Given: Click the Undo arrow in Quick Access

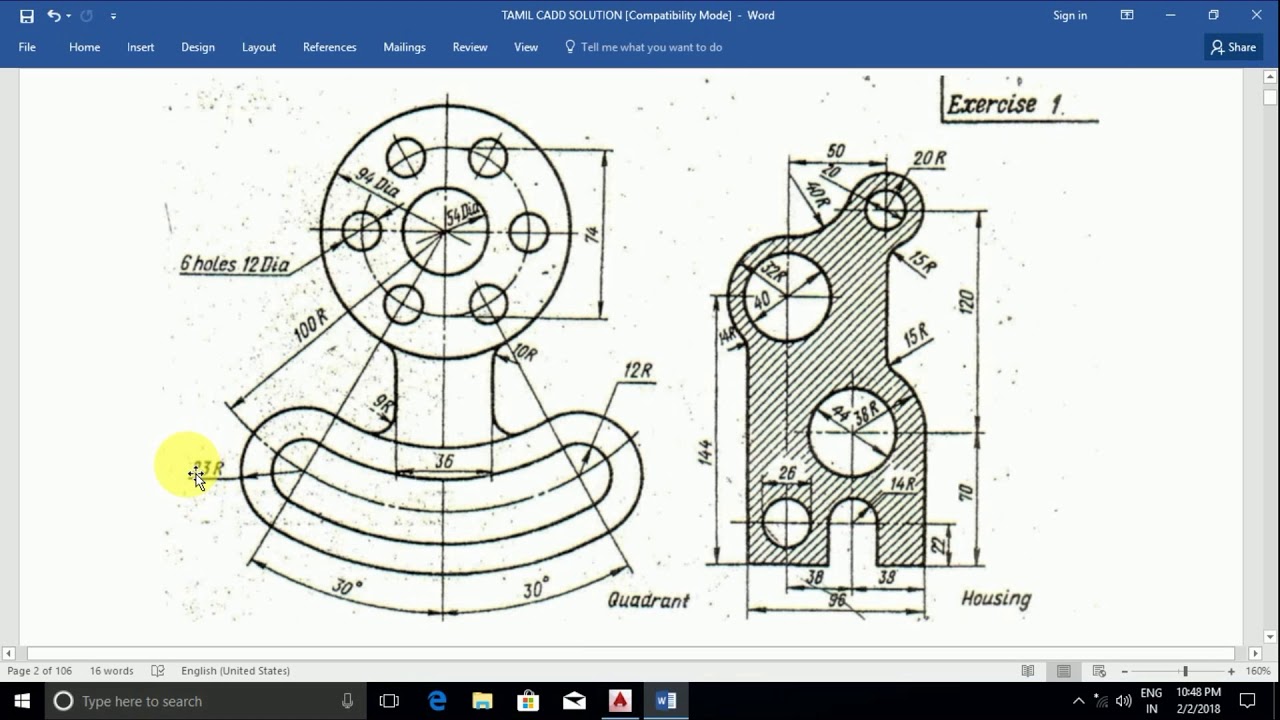Looking at the screenshot, I should point(53,16).
